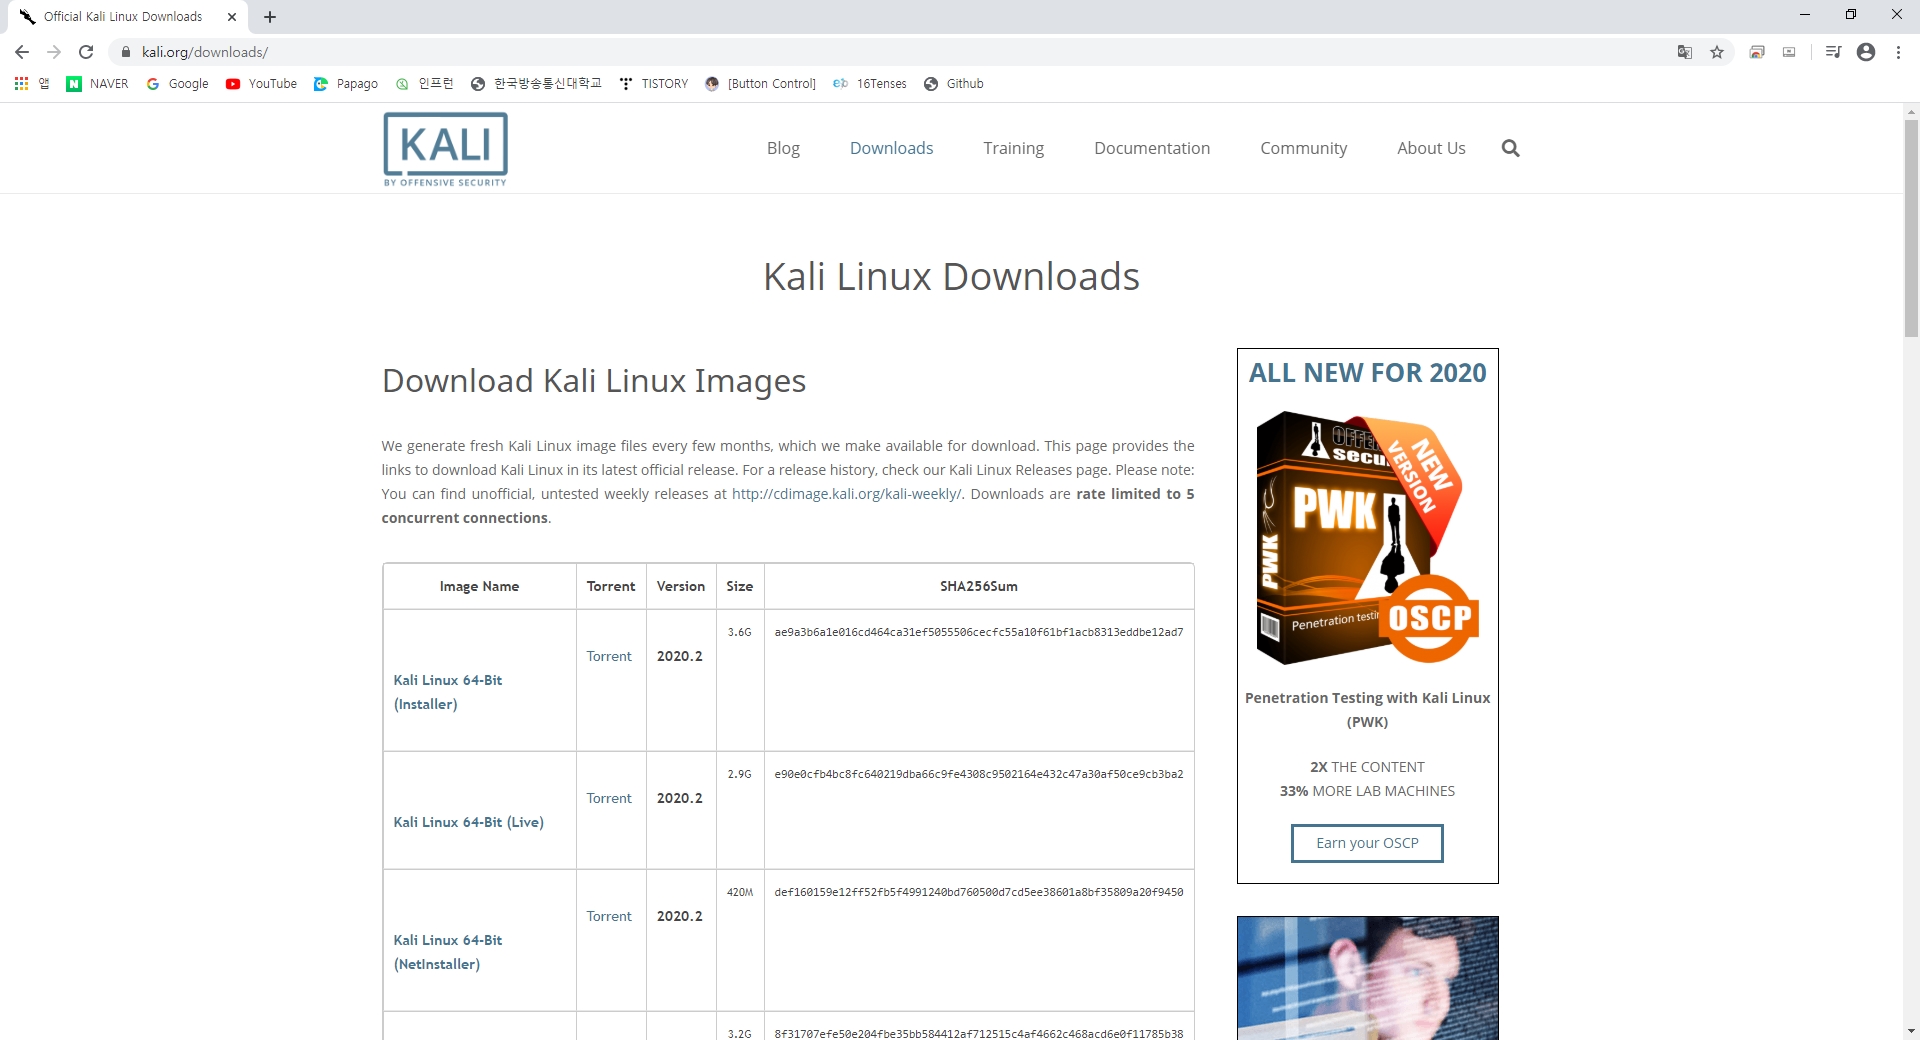Viewport: 1920px width, 1040px height.
Task: Follow the cdimage.kali.org/kali-weekly link
Action: [x=846, y=494]
